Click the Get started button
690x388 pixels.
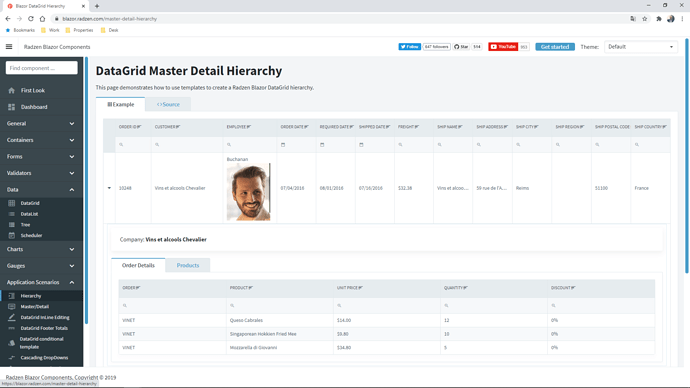pyautogui.click(x=555, y=47)
